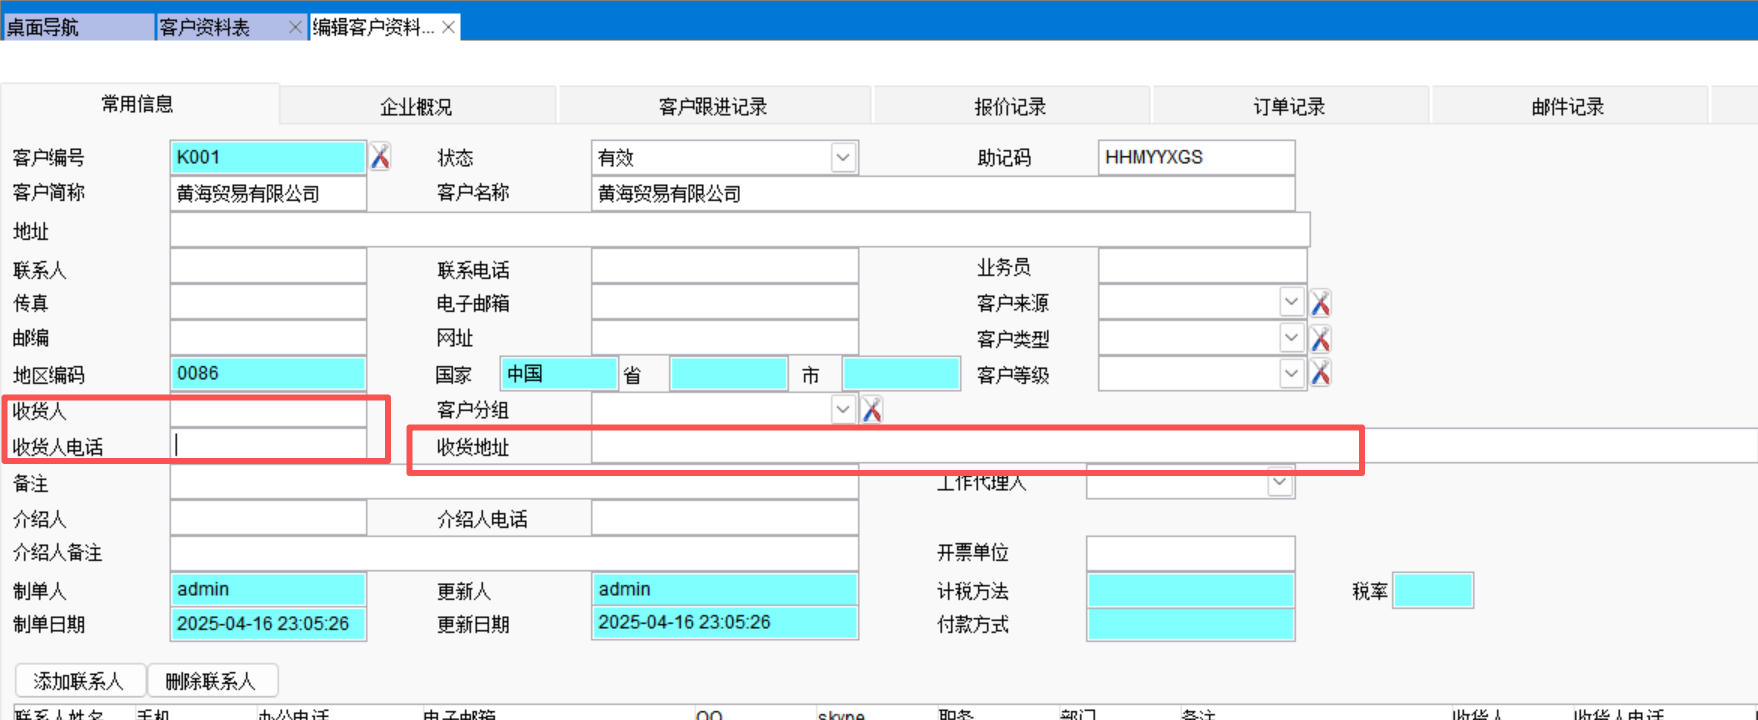
Task: Click the clear icon beside 客户编号 field
Action: pos(380,157)
